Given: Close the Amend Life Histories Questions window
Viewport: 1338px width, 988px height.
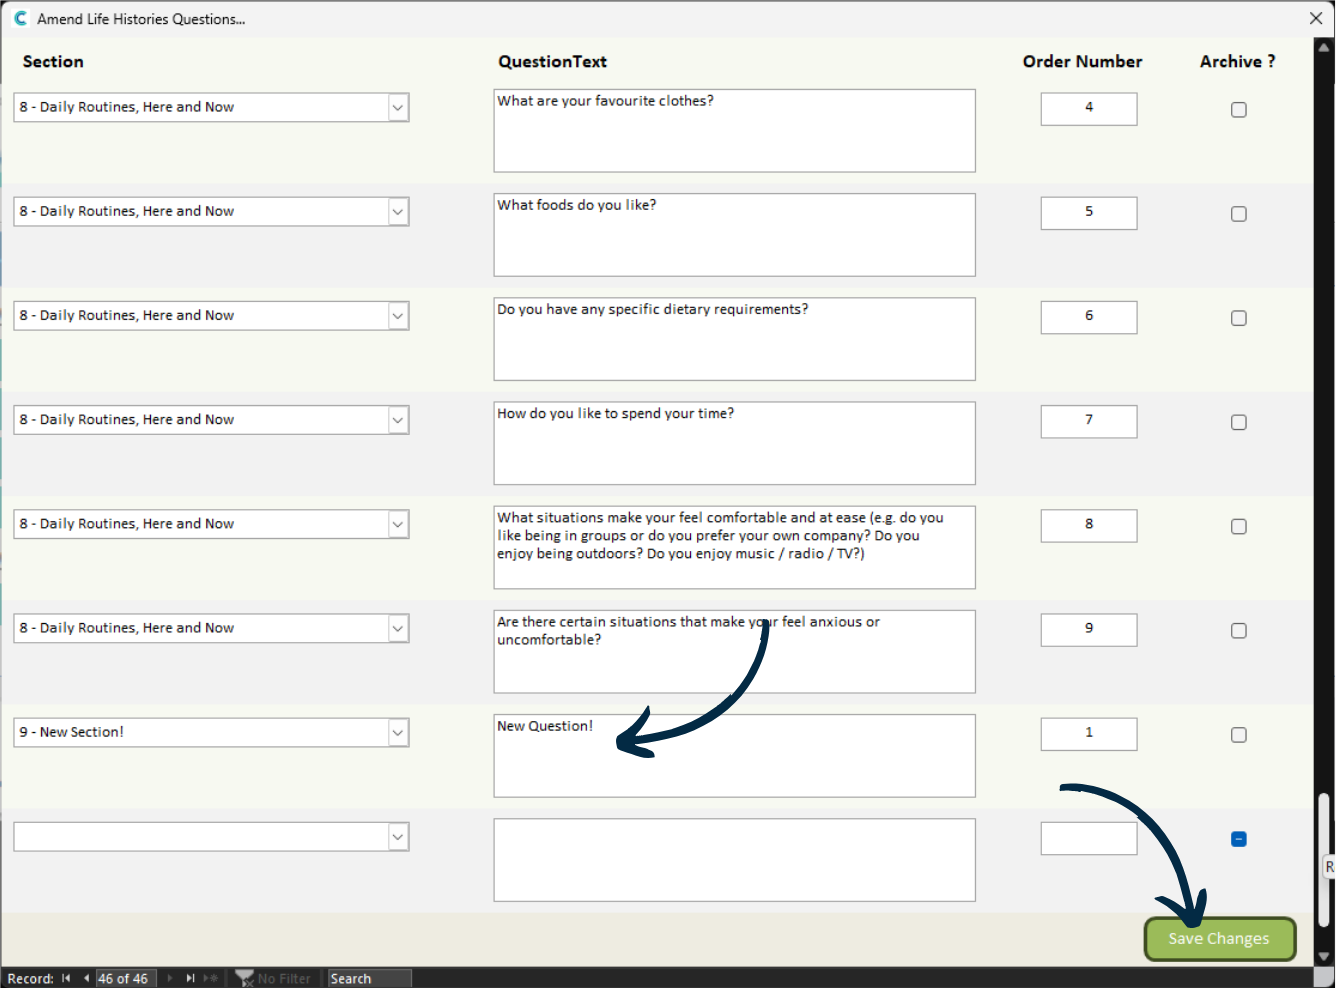Looking at the screenshot, I should click(1316, 18).
